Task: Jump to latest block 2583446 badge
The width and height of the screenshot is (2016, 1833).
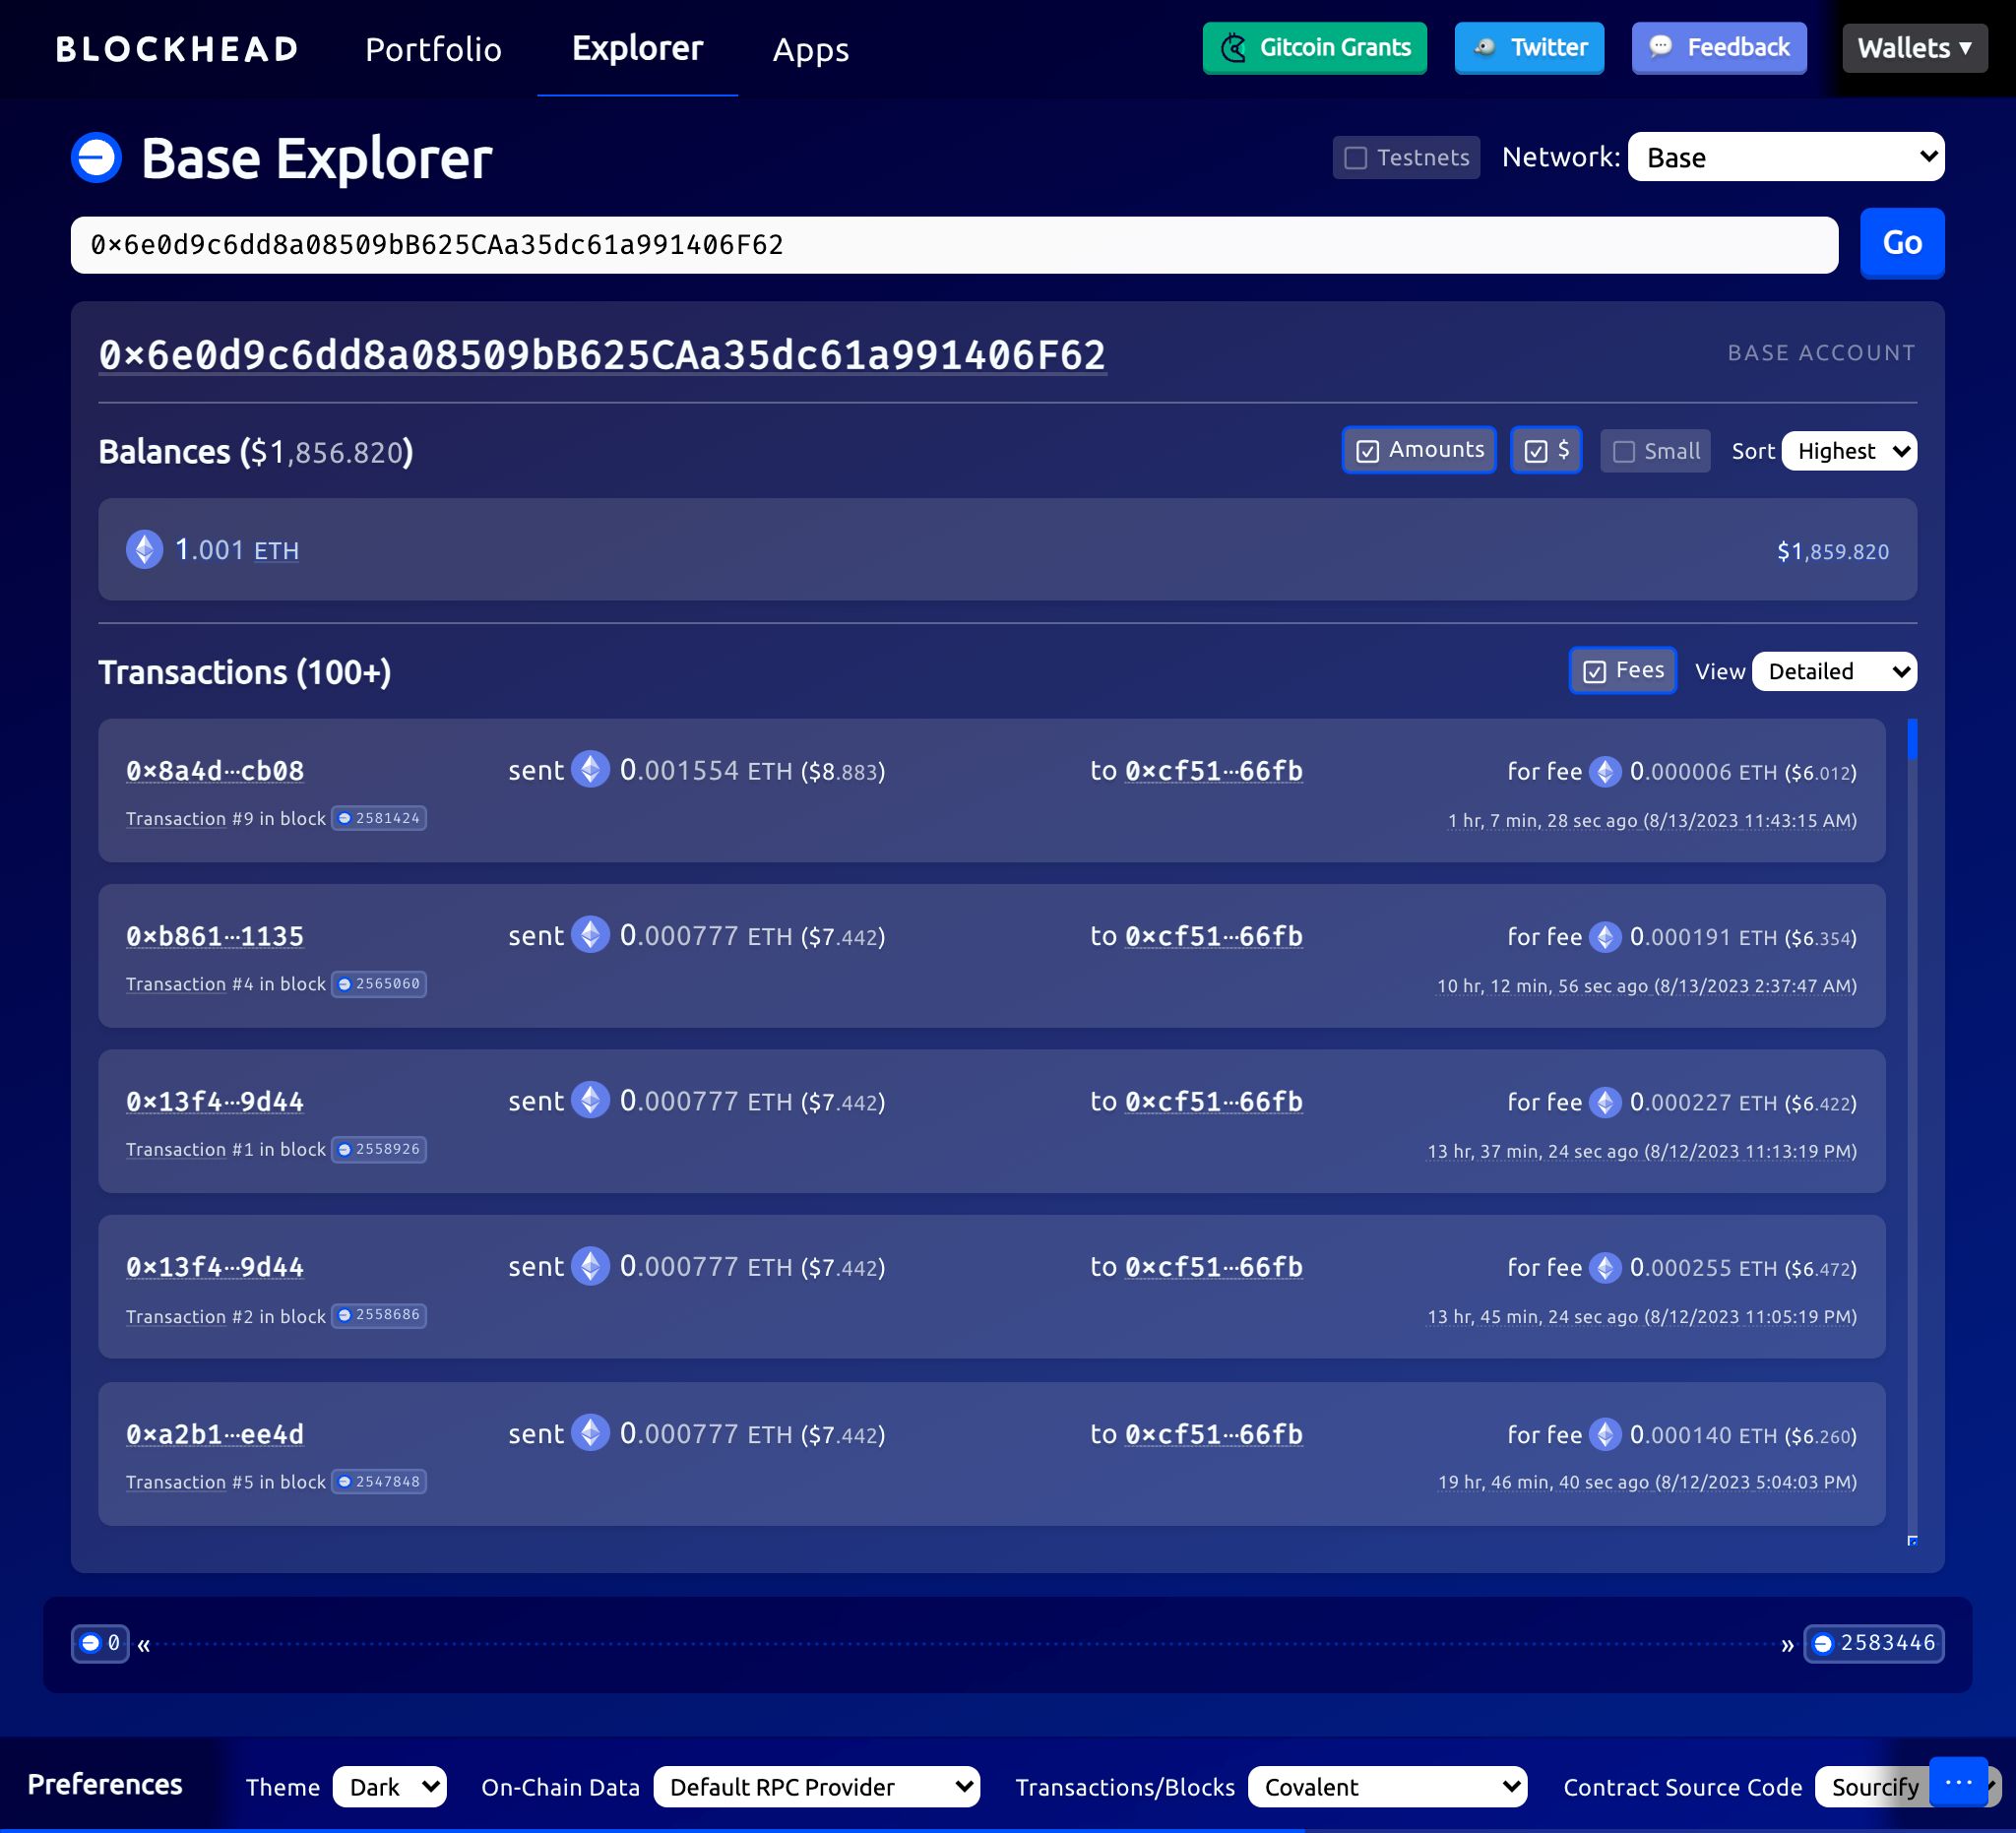Action: click(x=1873, y=1643)
